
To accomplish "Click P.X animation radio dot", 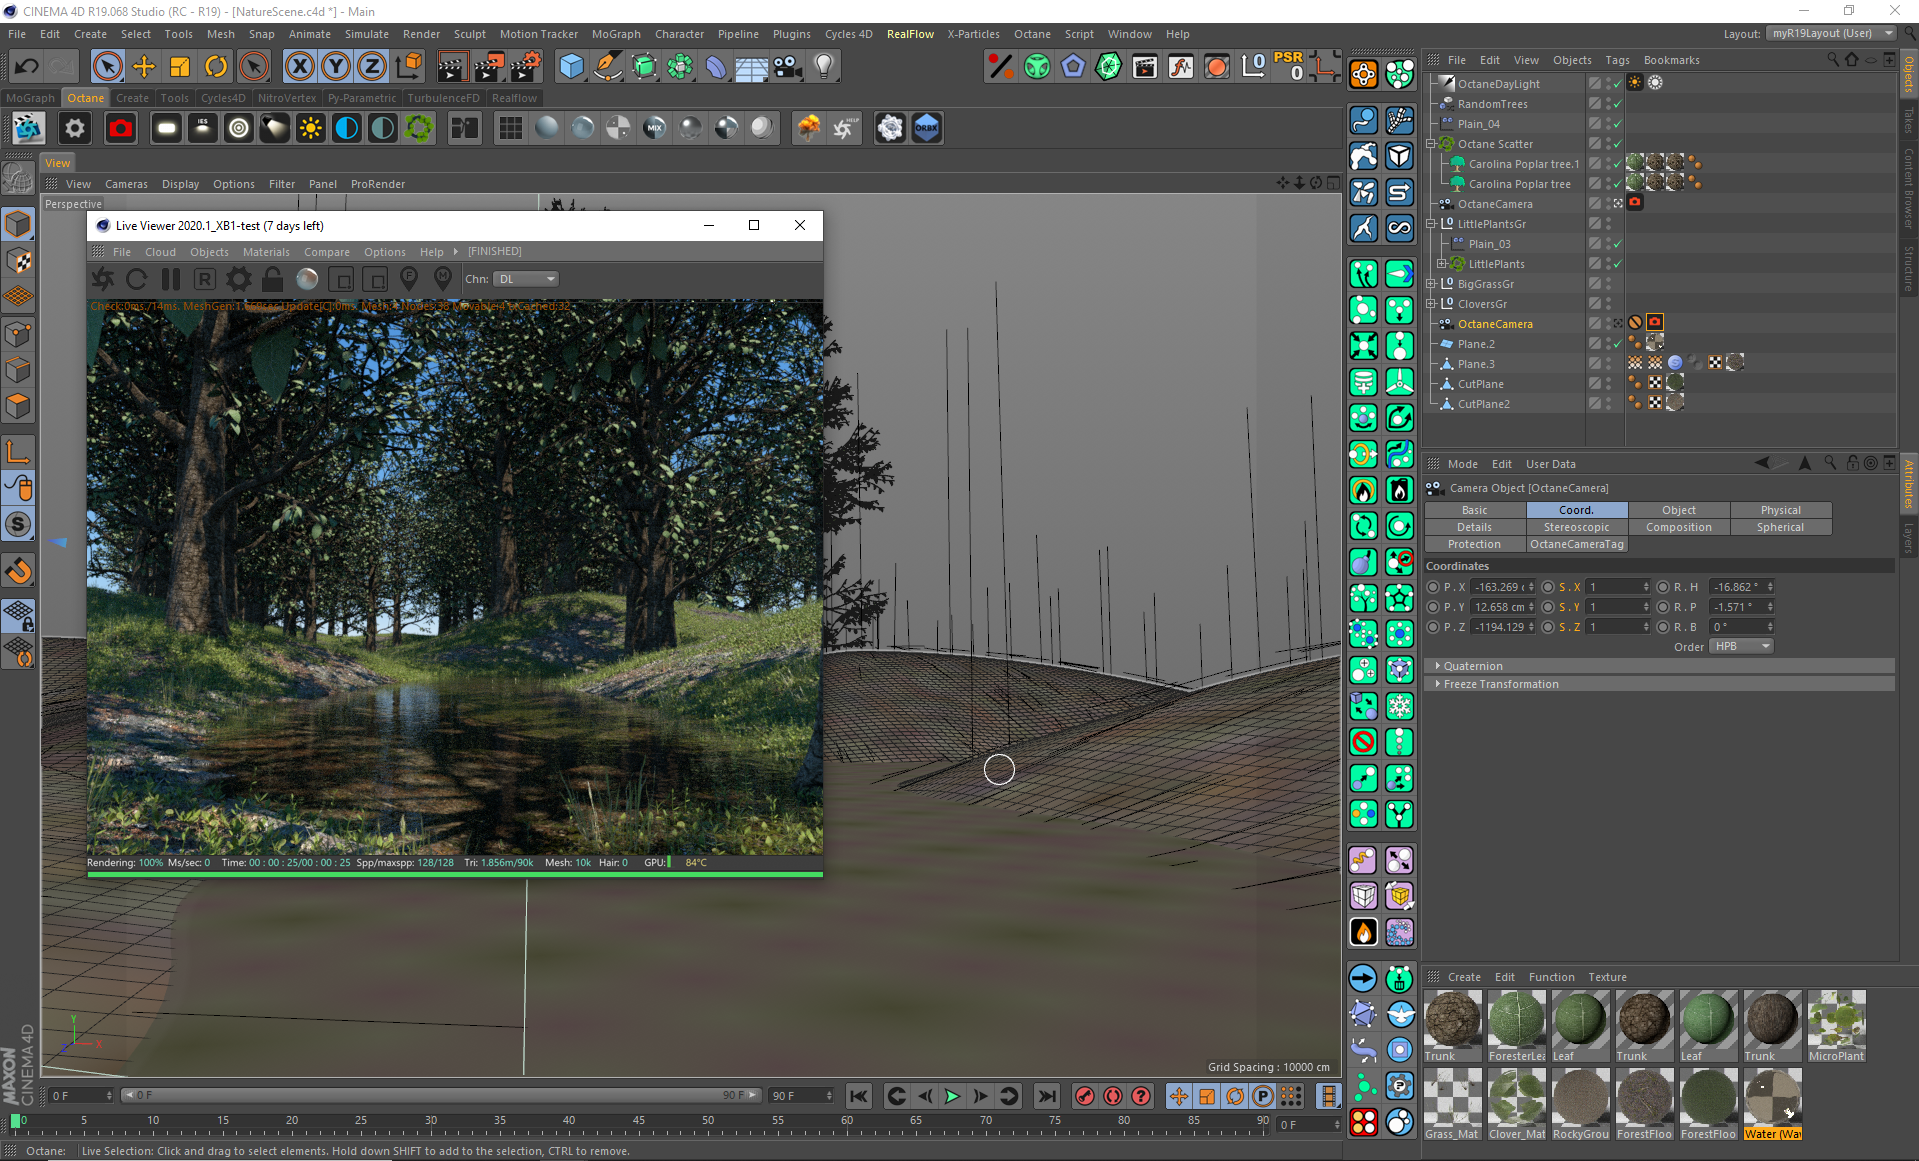I will [1433, 587].
